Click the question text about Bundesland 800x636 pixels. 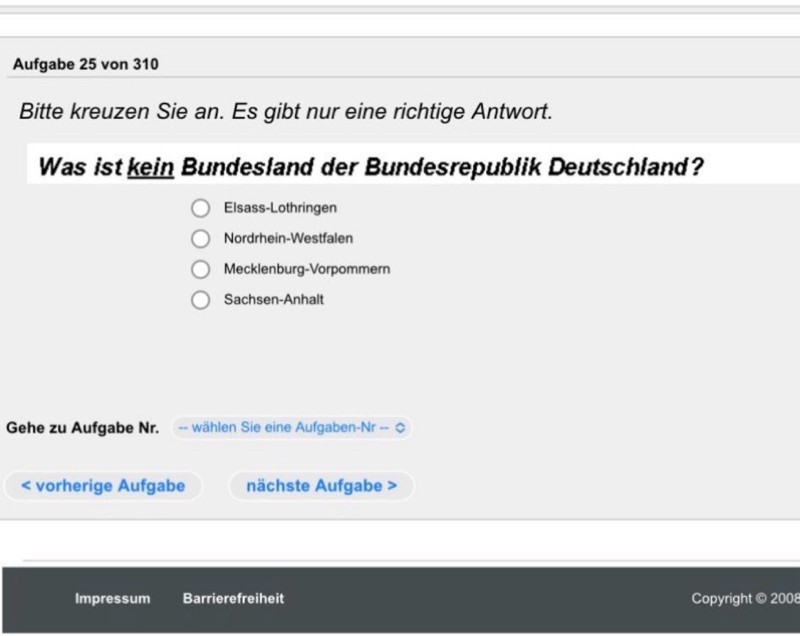[370, 167]
